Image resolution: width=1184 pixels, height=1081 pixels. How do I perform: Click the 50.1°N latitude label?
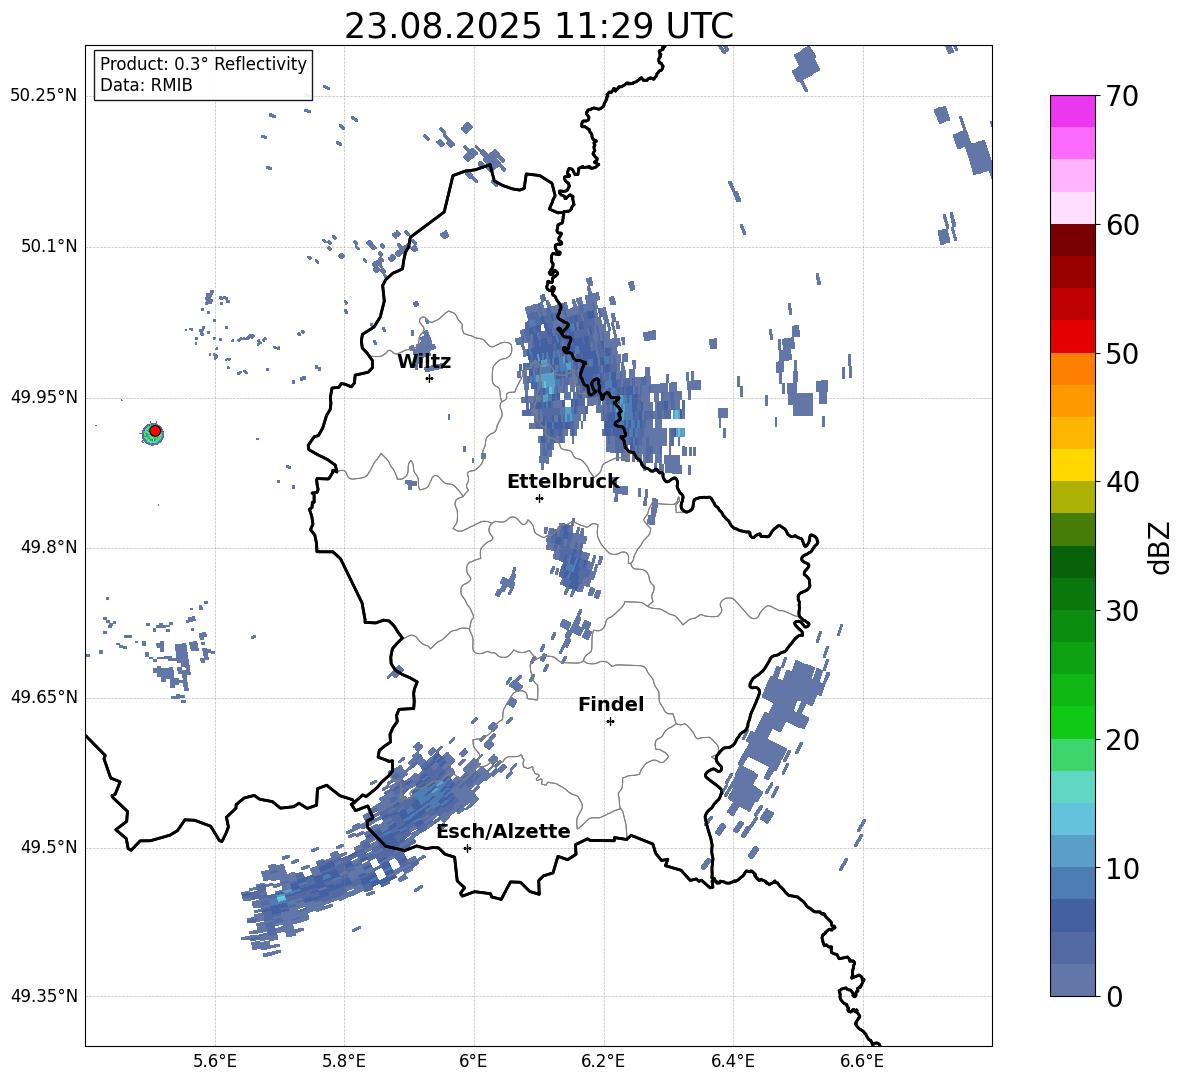(x=49, y=246)
